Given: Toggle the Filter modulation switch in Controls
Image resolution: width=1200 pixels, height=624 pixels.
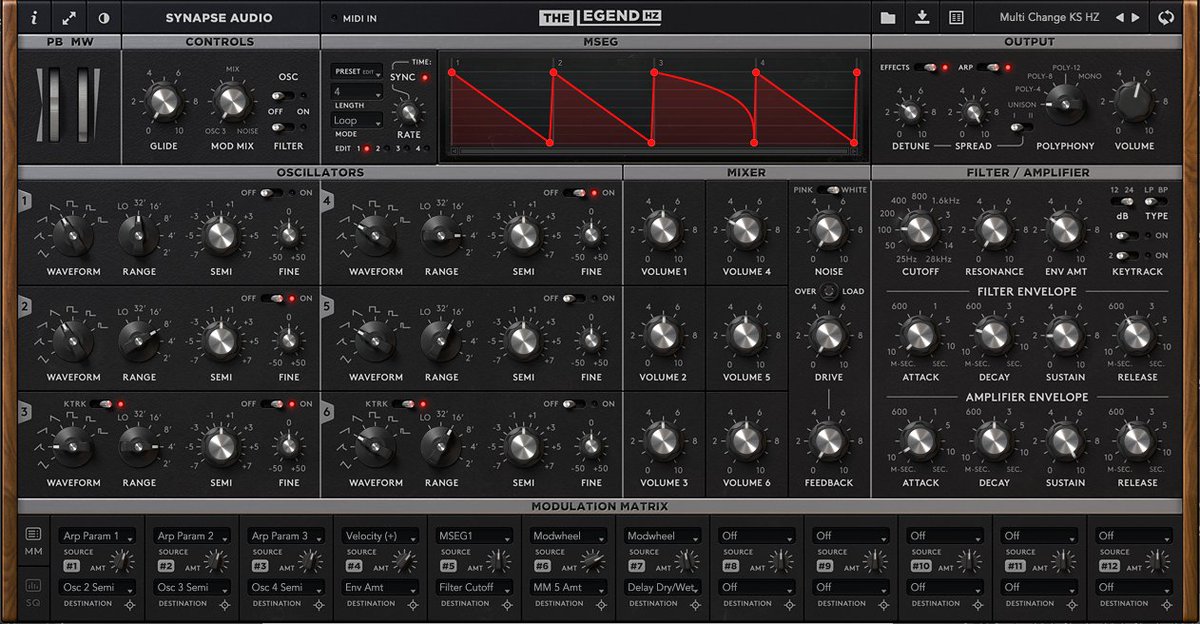Looking at the screenshot, I should (282, 127).
